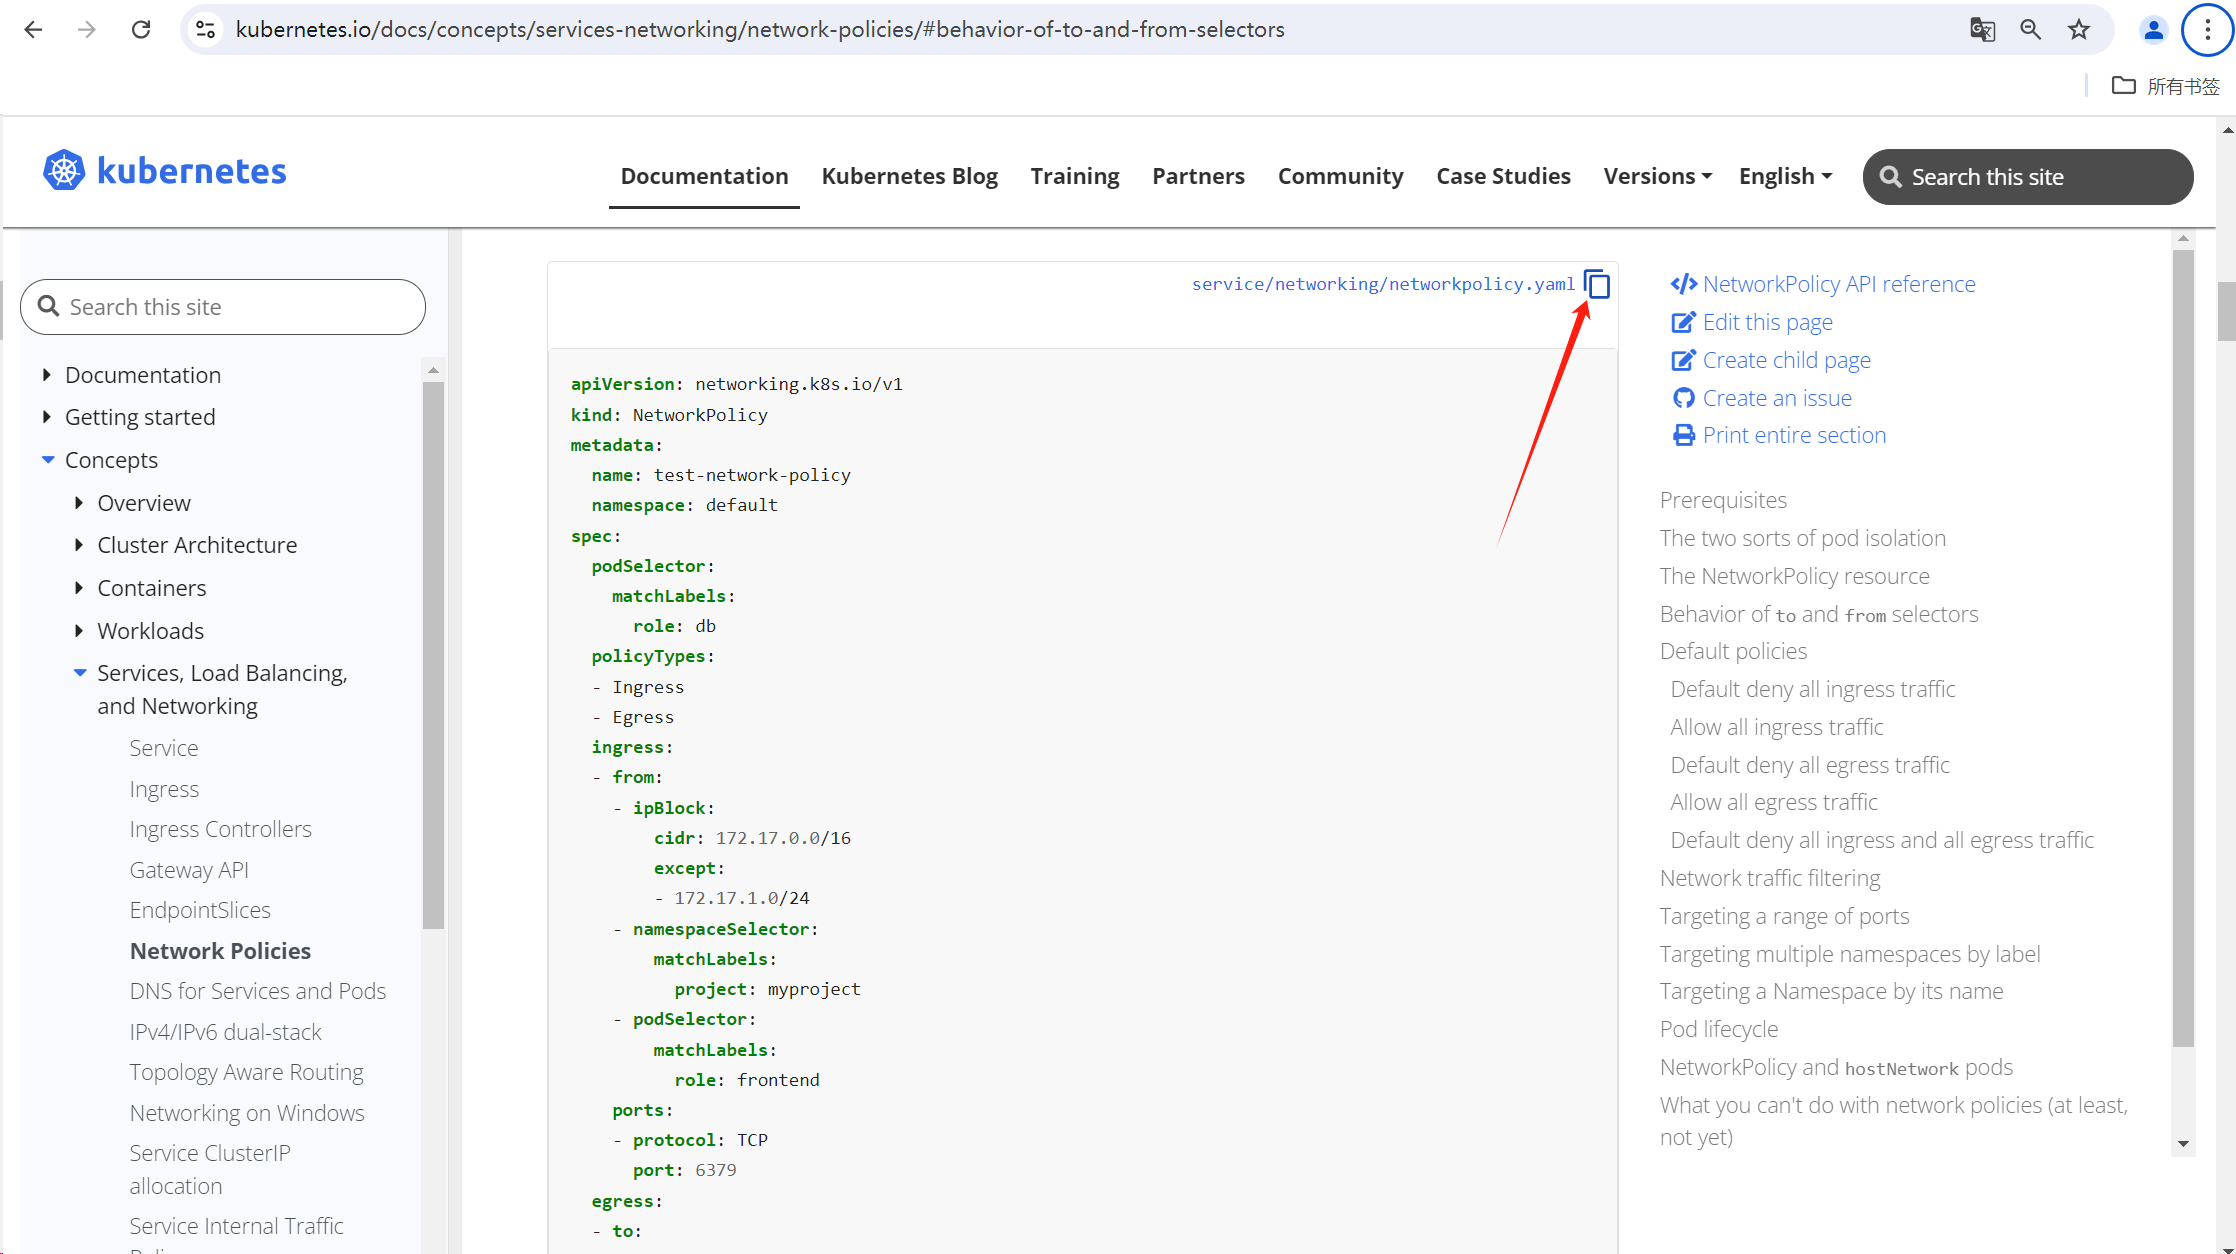The image size is (2236, 1254).
Task: Open the Versions dropdown
Action: click(1657, 176)
